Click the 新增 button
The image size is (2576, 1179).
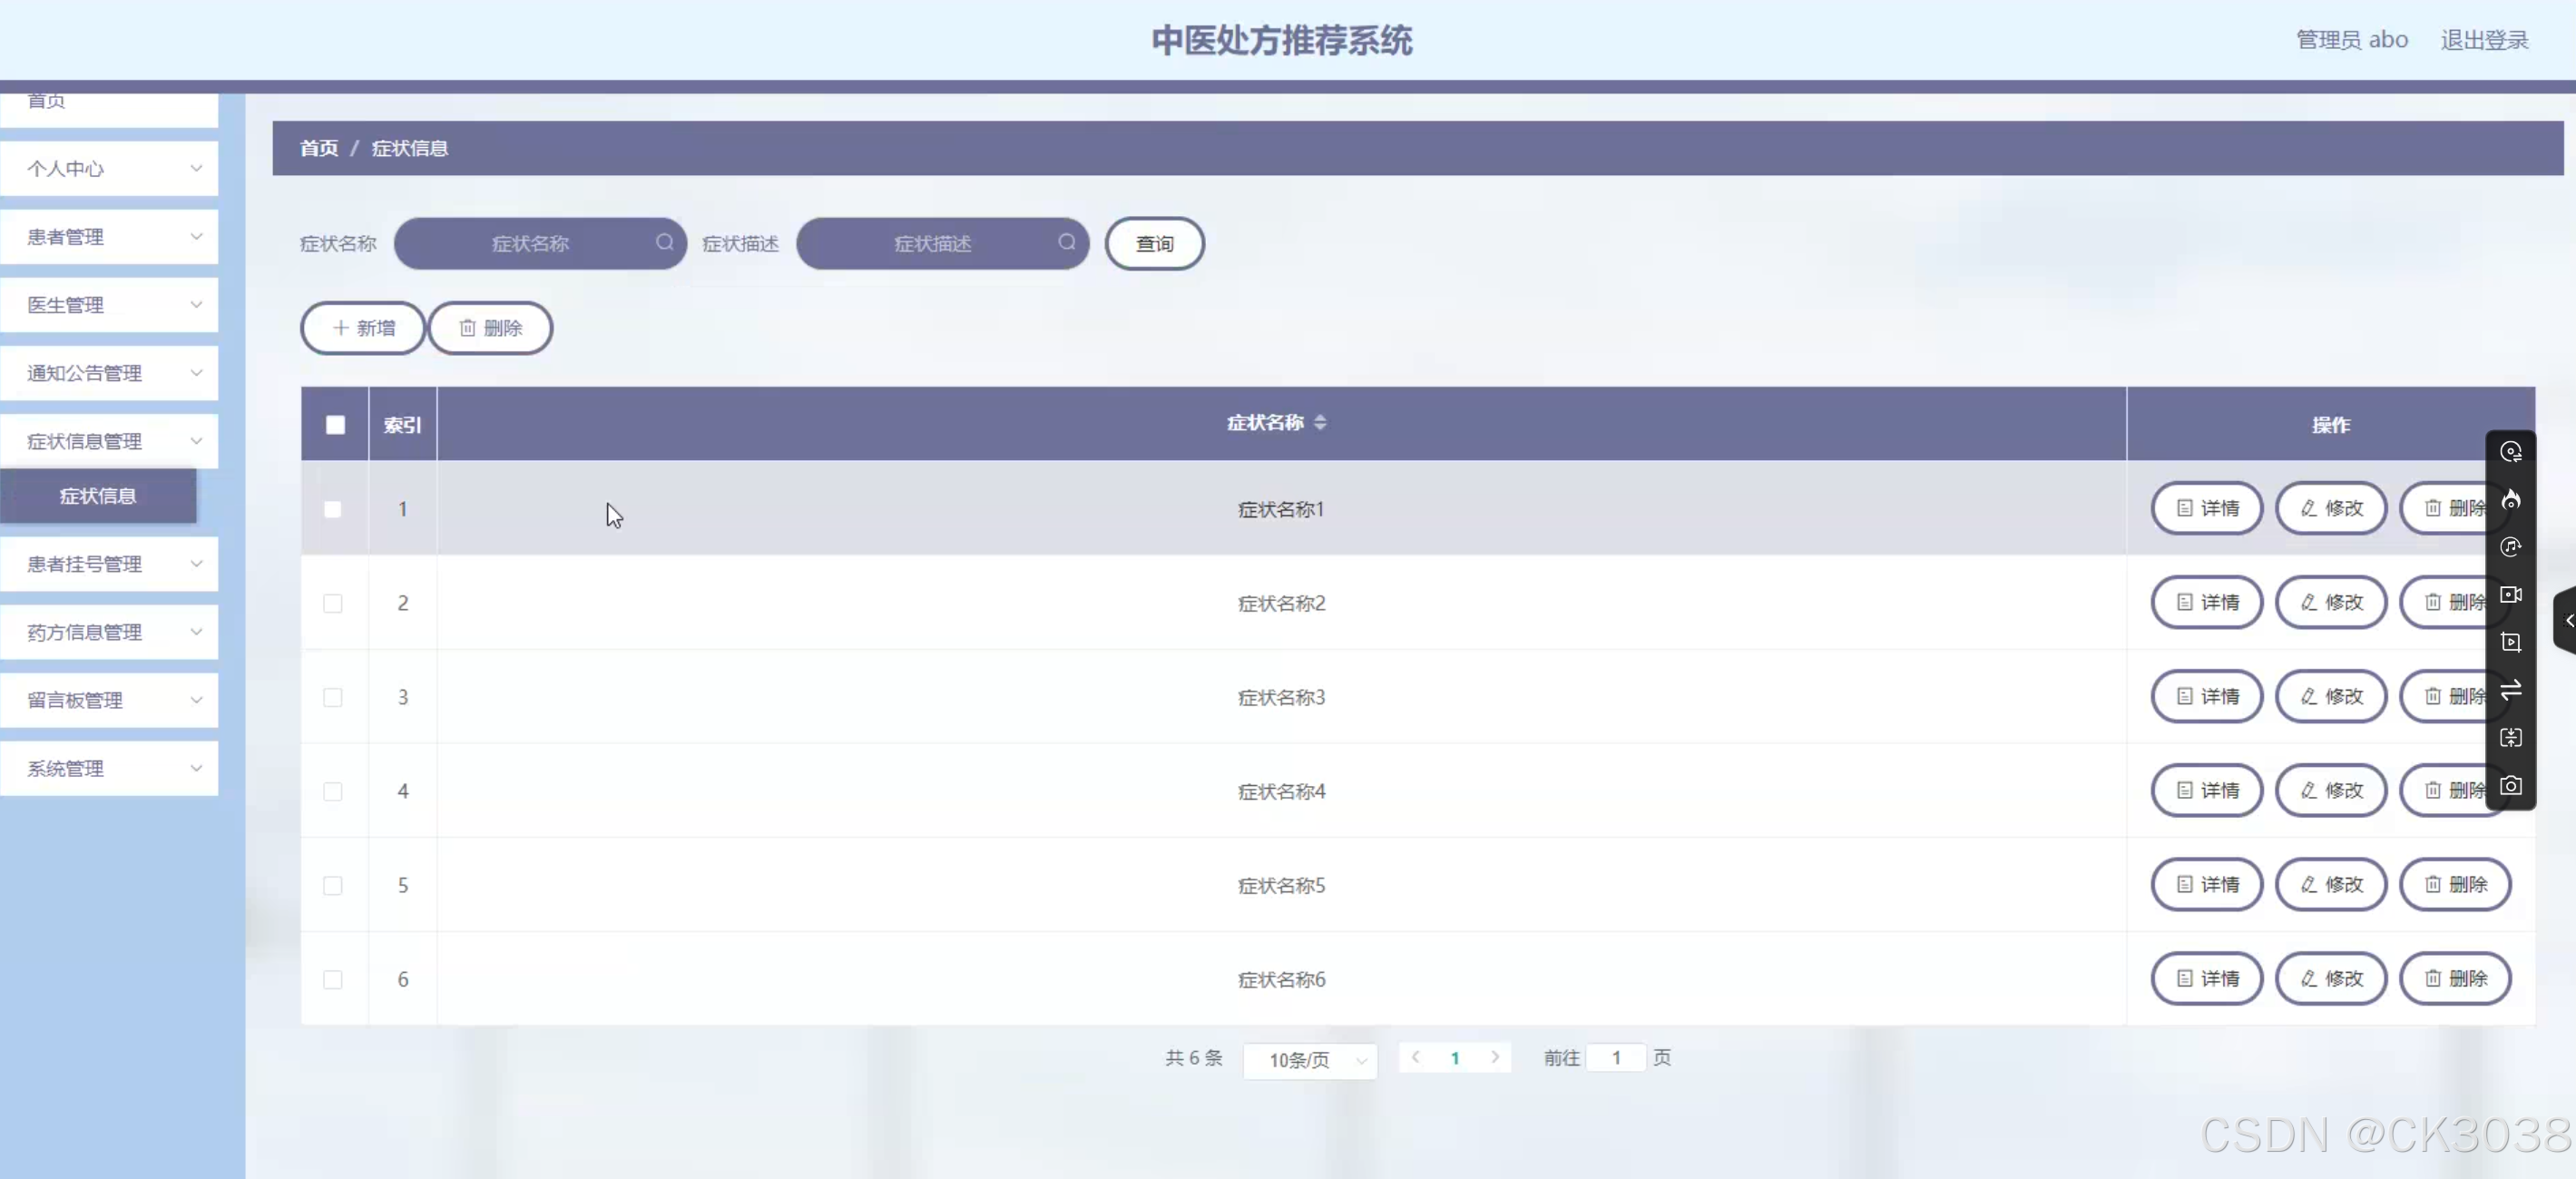tap(363, 328)
